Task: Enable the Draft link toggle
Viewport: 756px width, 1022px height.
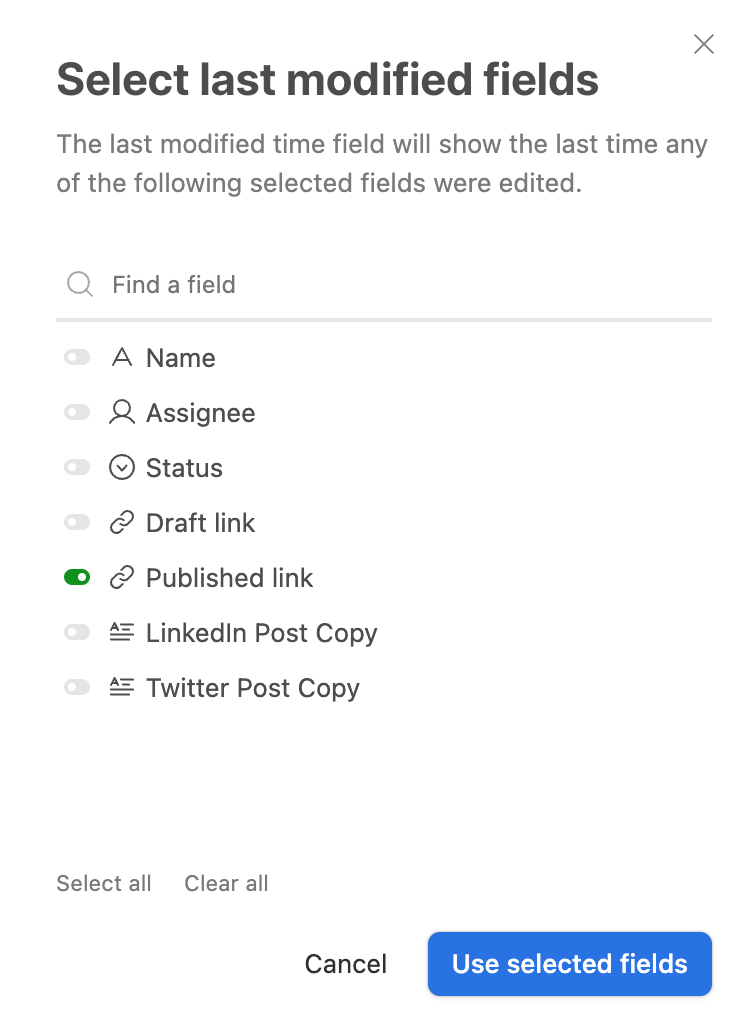Action: [77, 523]
